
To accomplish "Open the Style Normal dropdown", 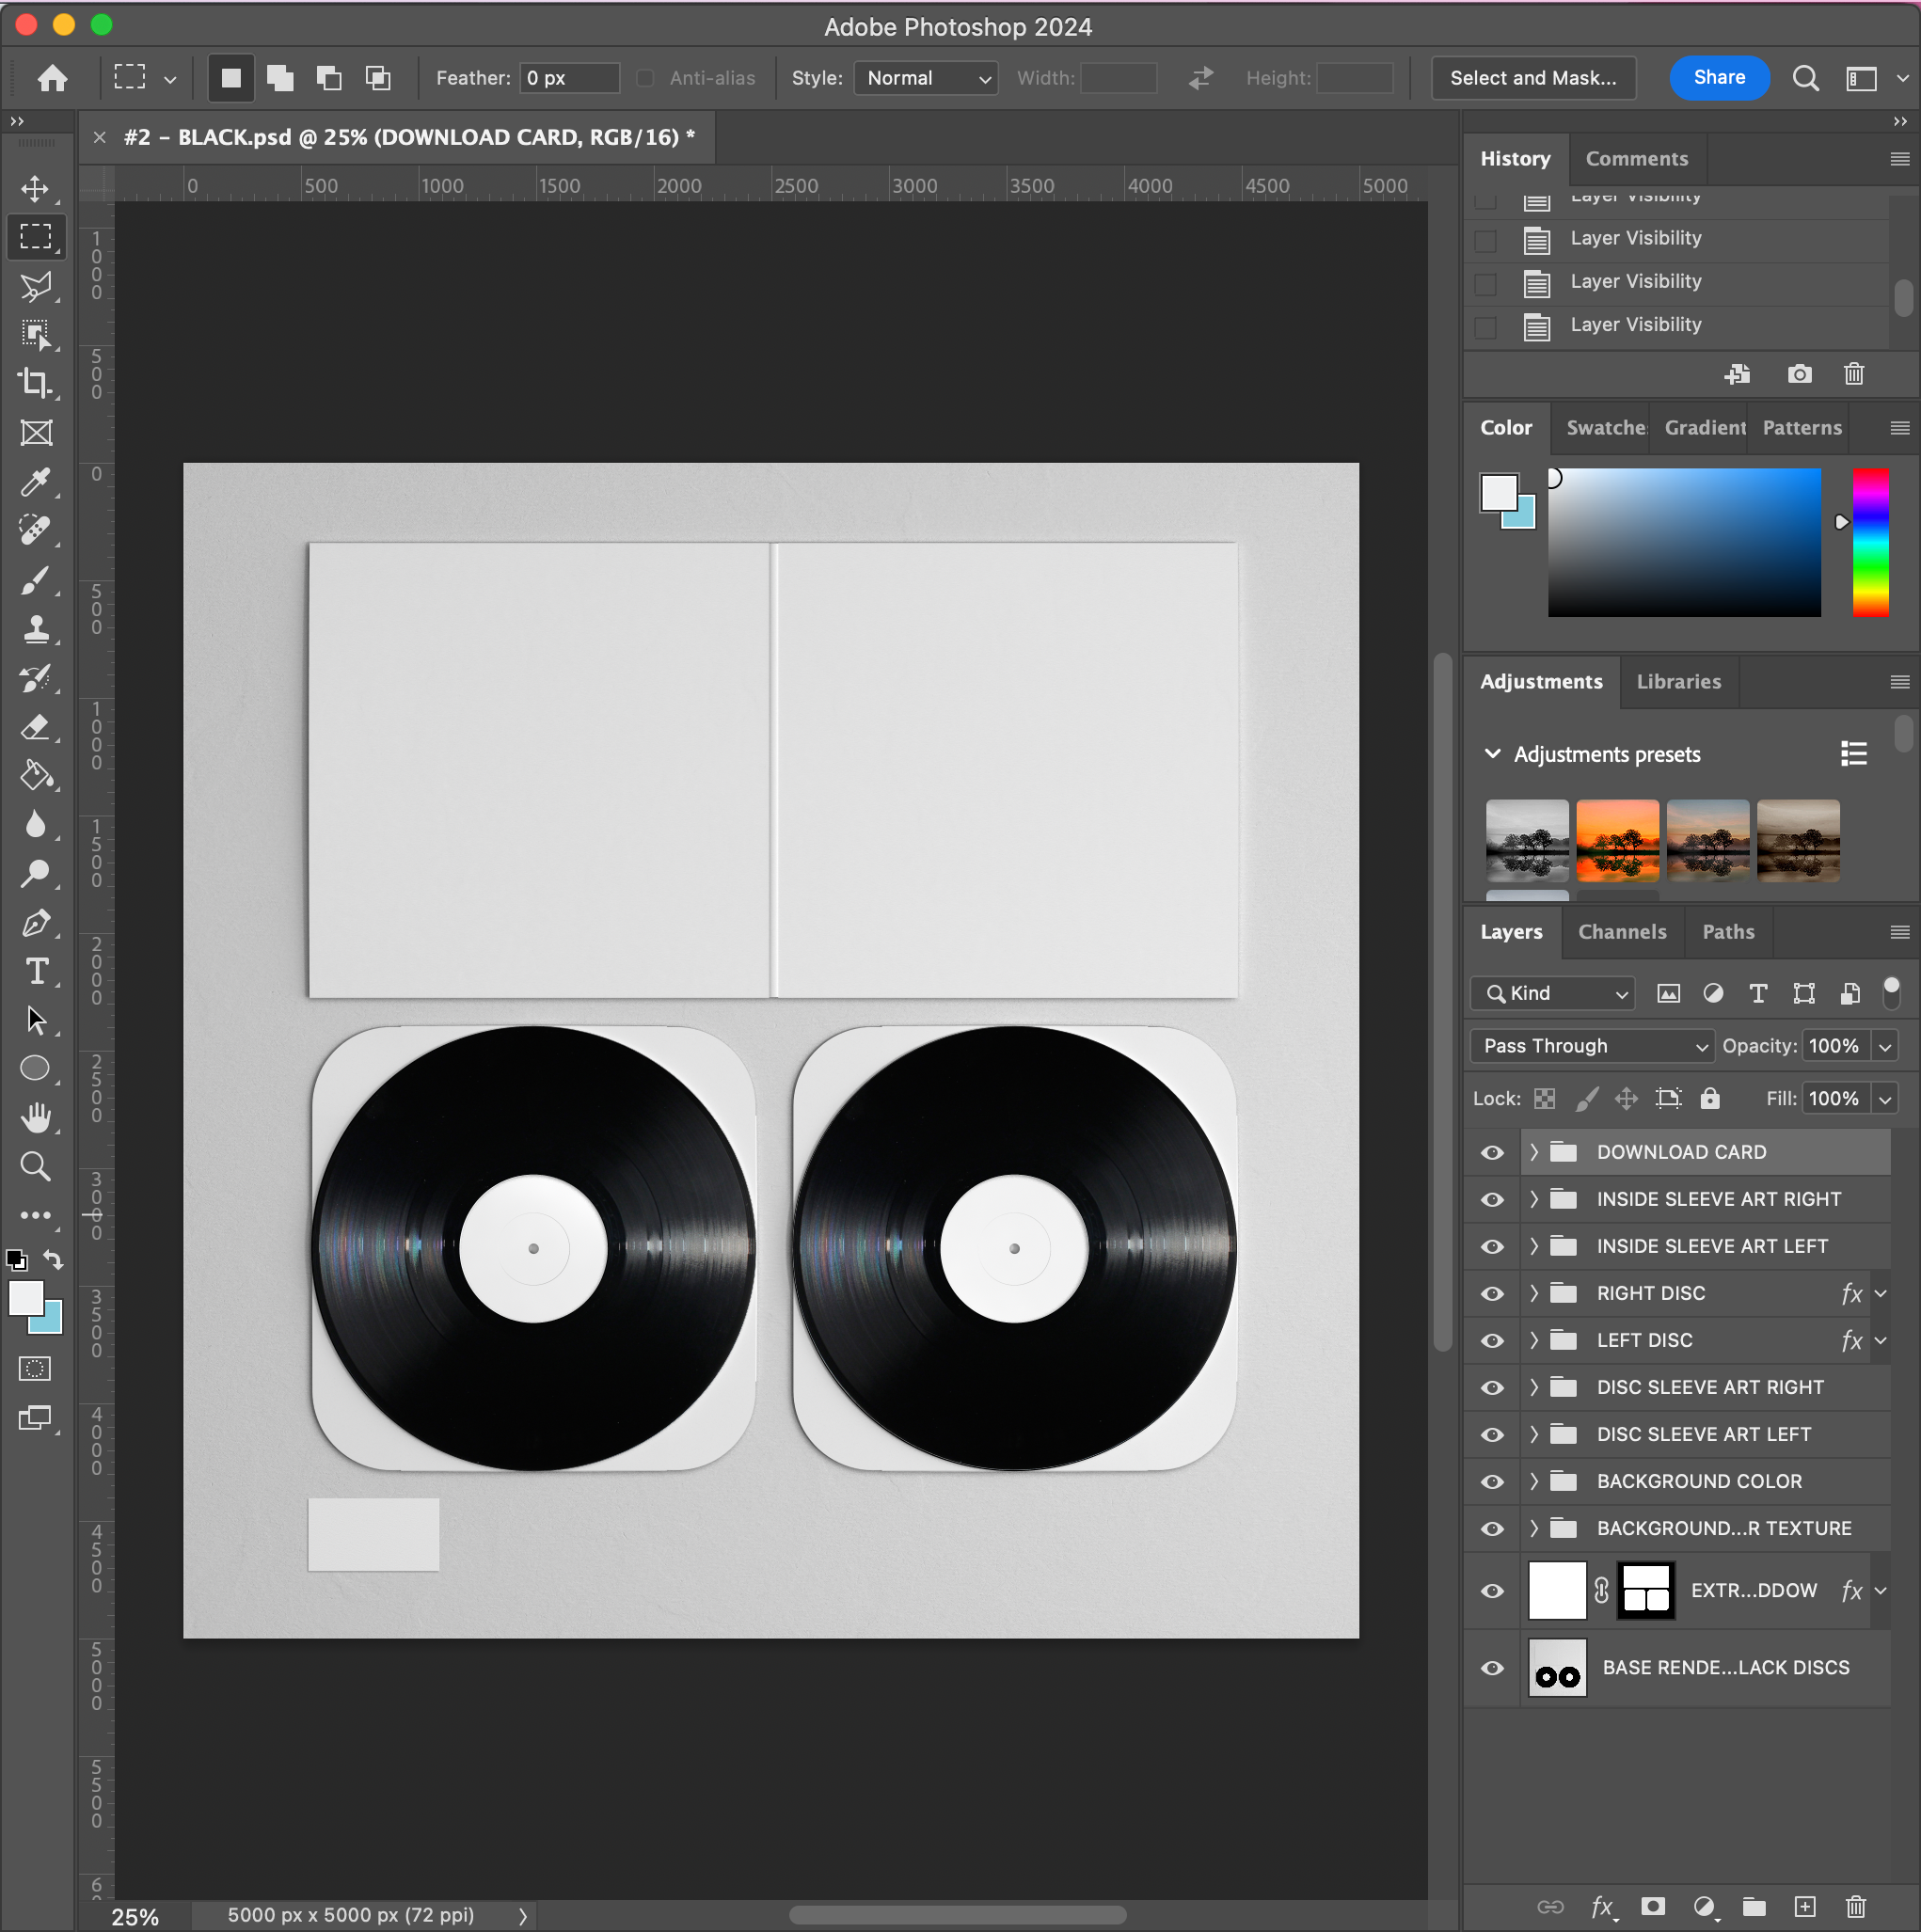I will [926, 78].
